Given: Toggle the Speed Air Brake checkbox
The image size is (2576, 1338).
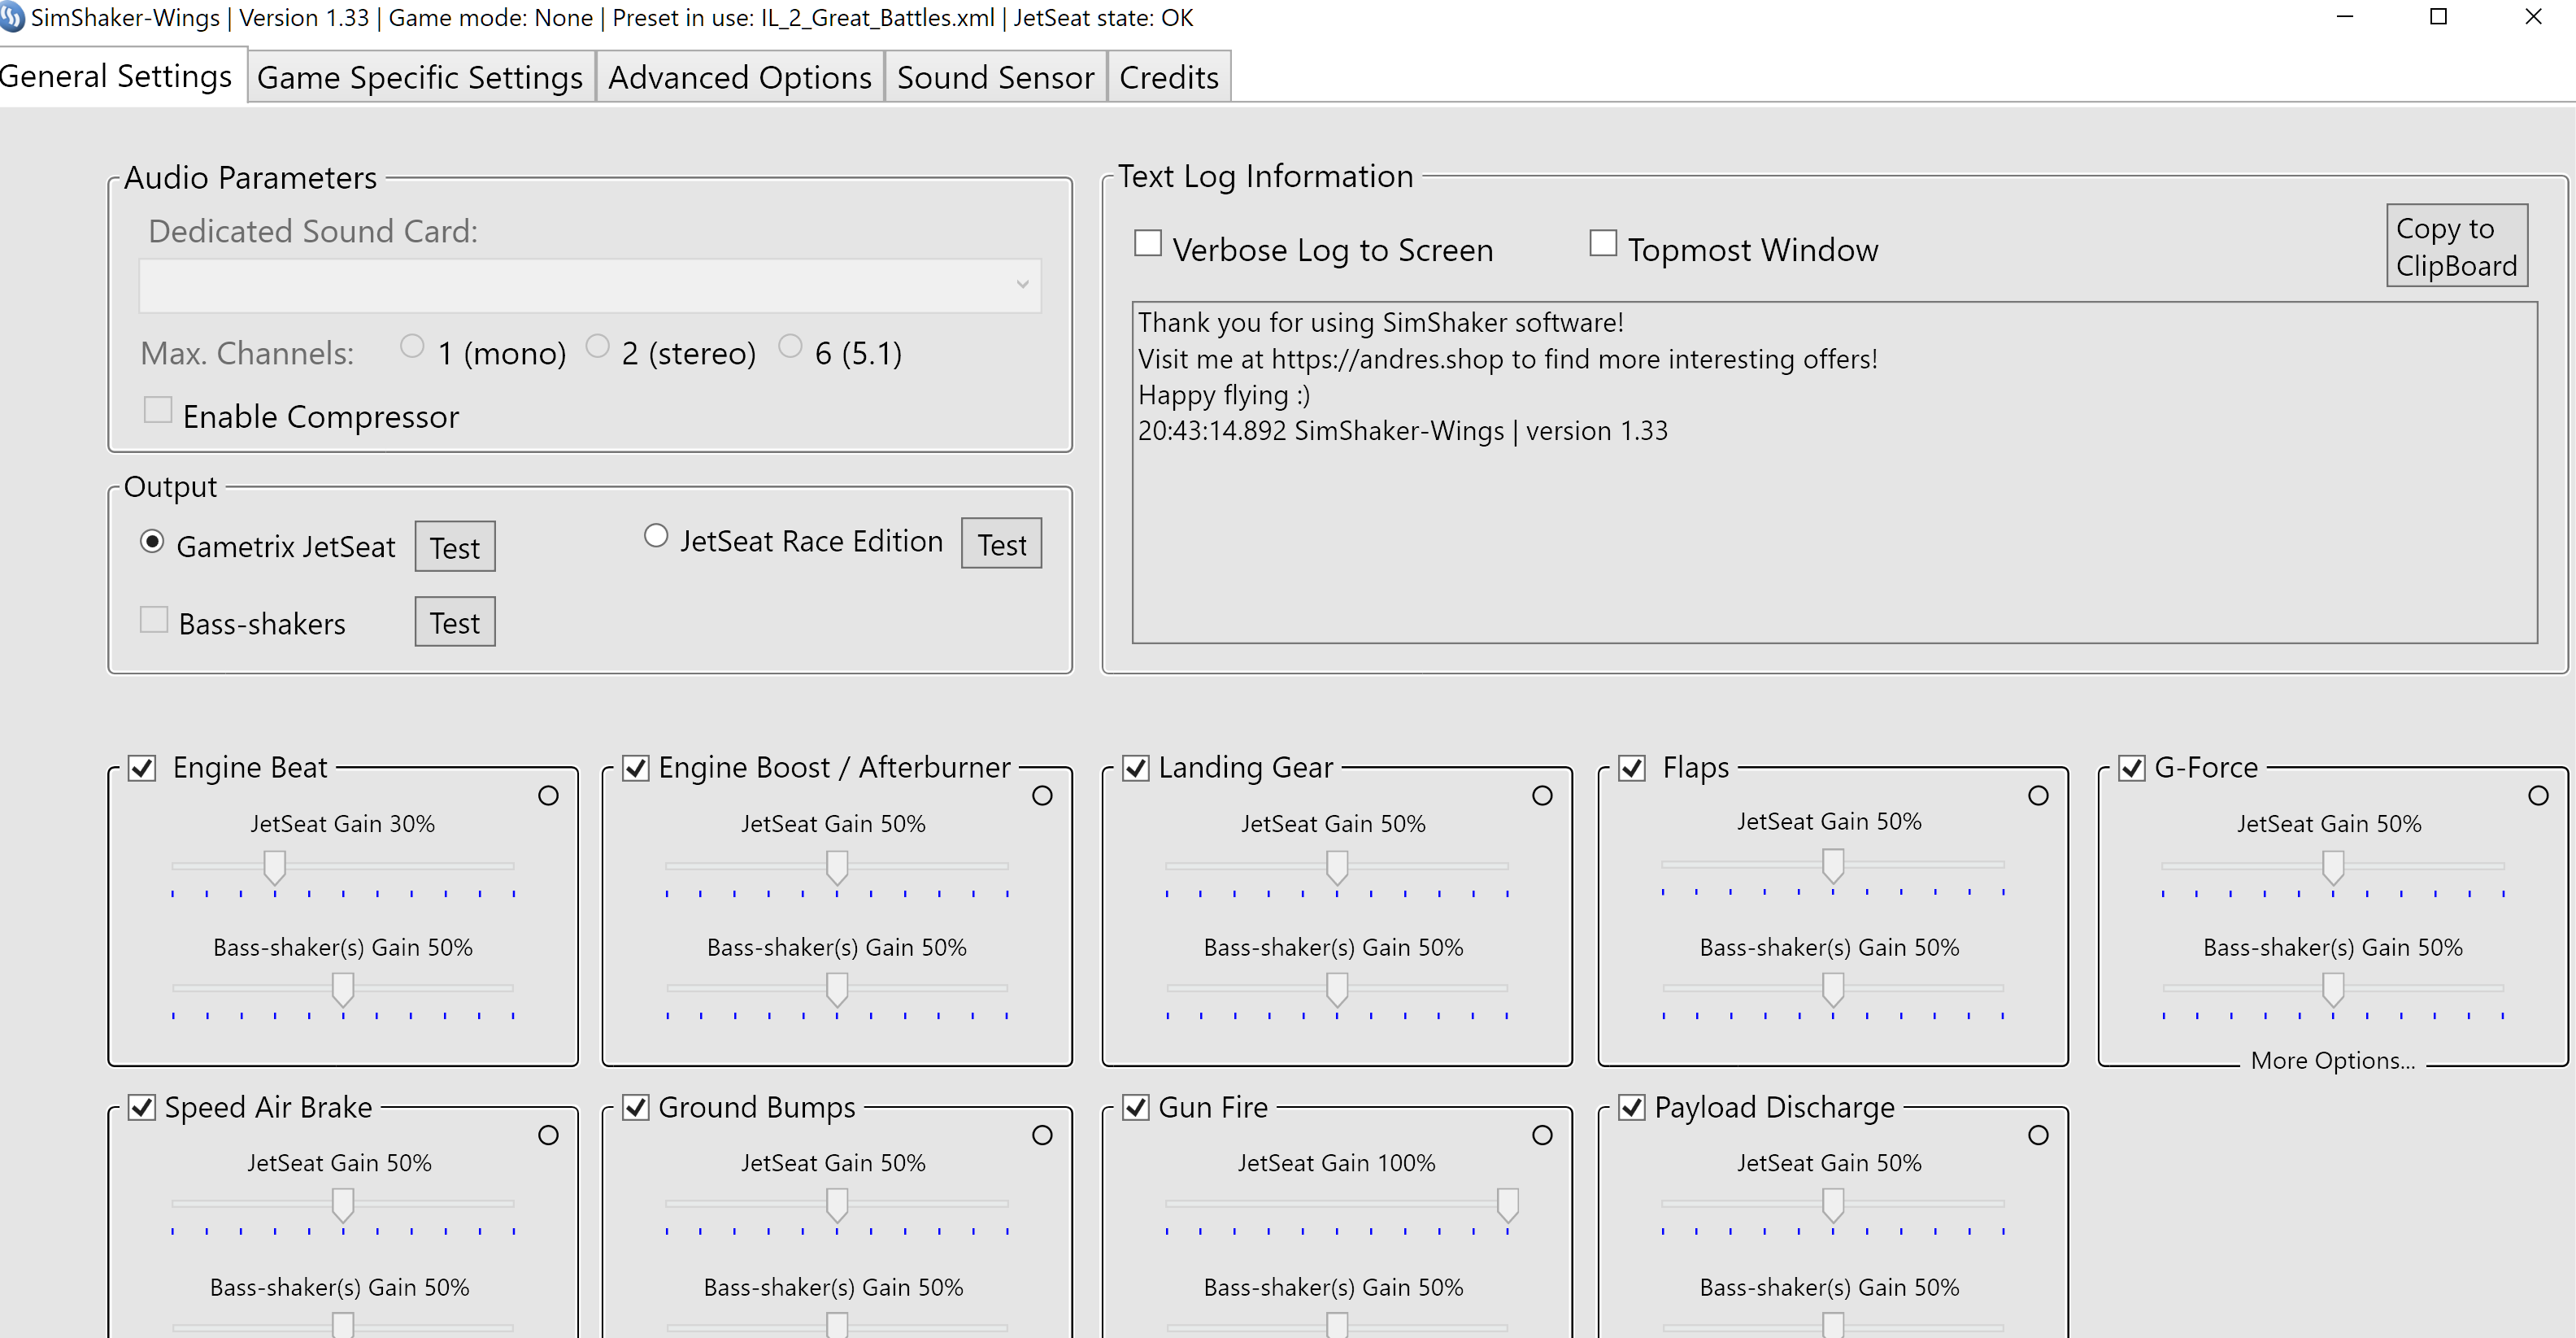Looking at the screenshot, I should [142, 1107].
